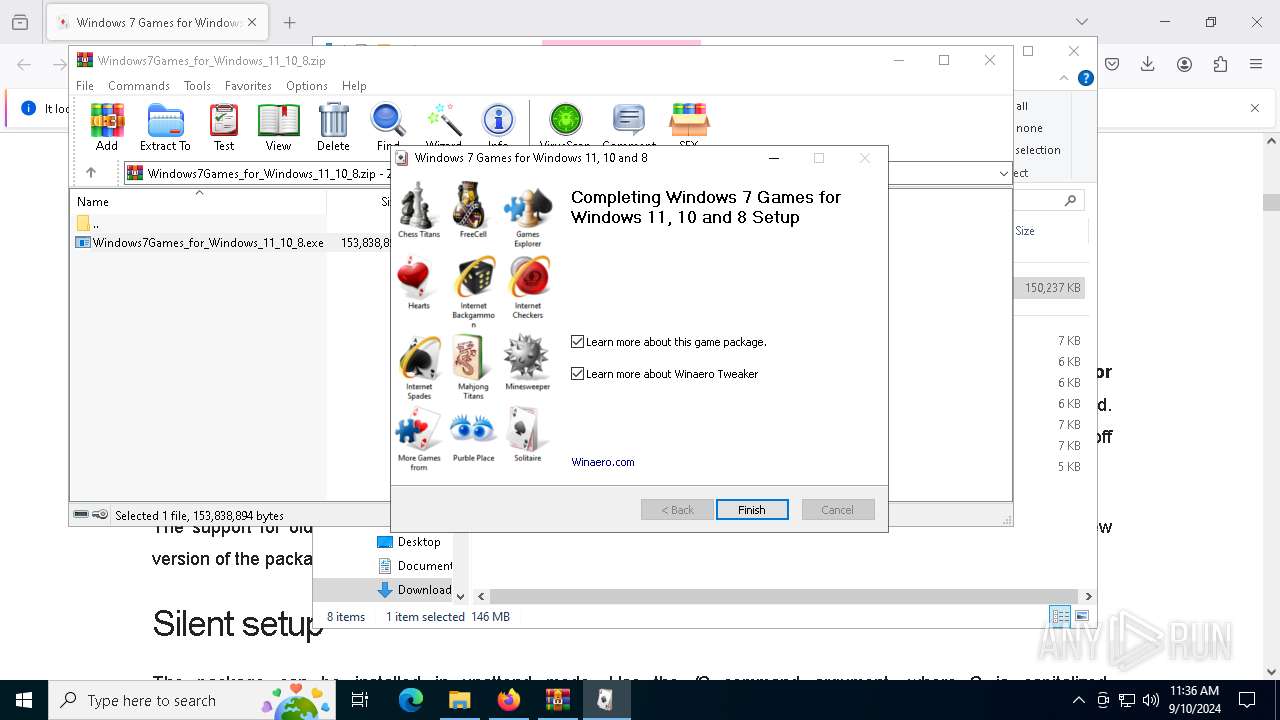Open File Explorer from taskbar

[x=459, y=700]
